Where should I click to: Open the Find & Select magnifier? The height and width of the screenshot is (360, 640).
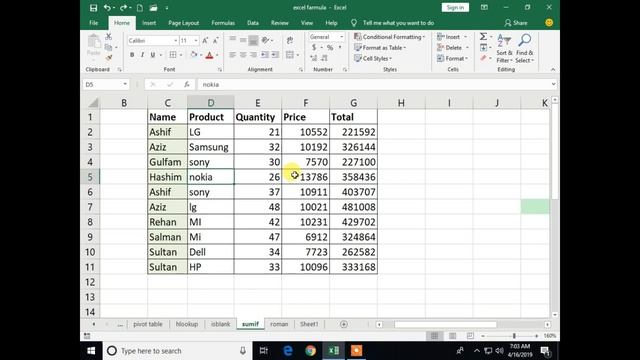[x=524, y=48]
